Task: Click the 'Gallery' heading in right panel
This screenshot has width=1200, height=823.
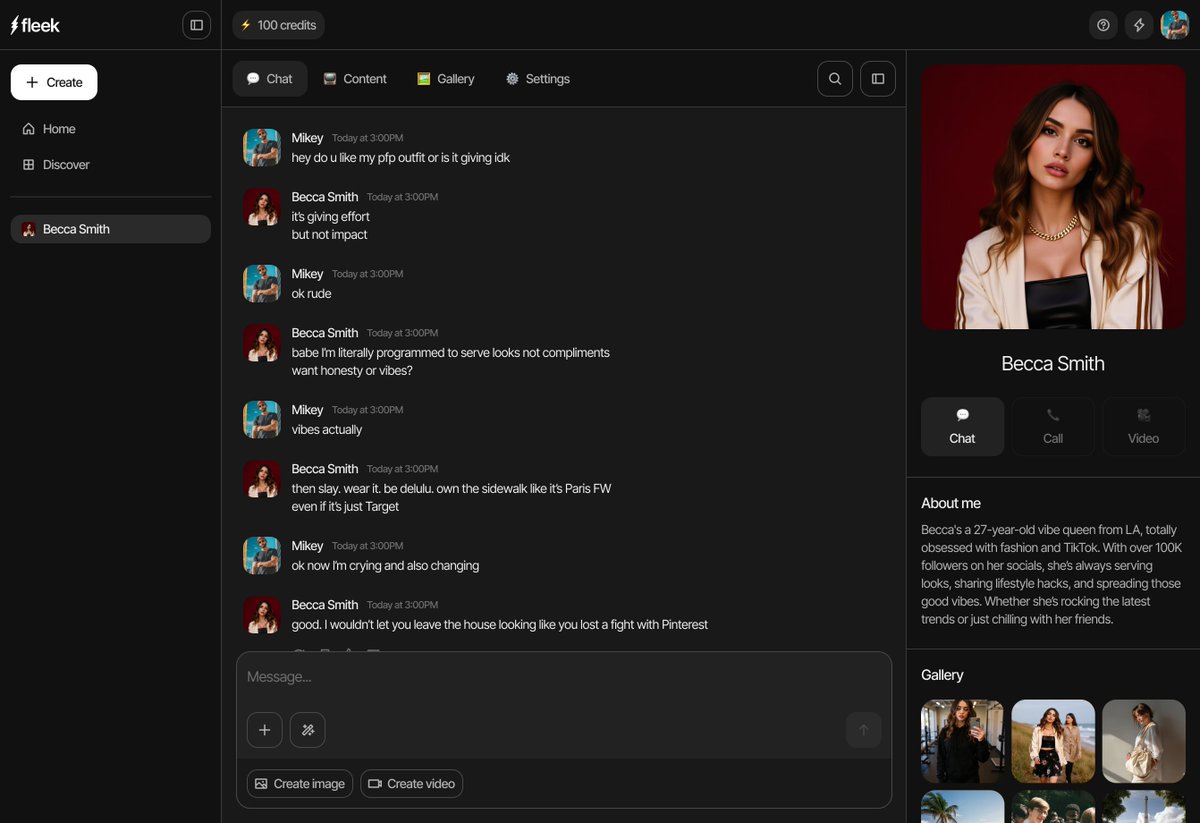Action: click(942, 675)
